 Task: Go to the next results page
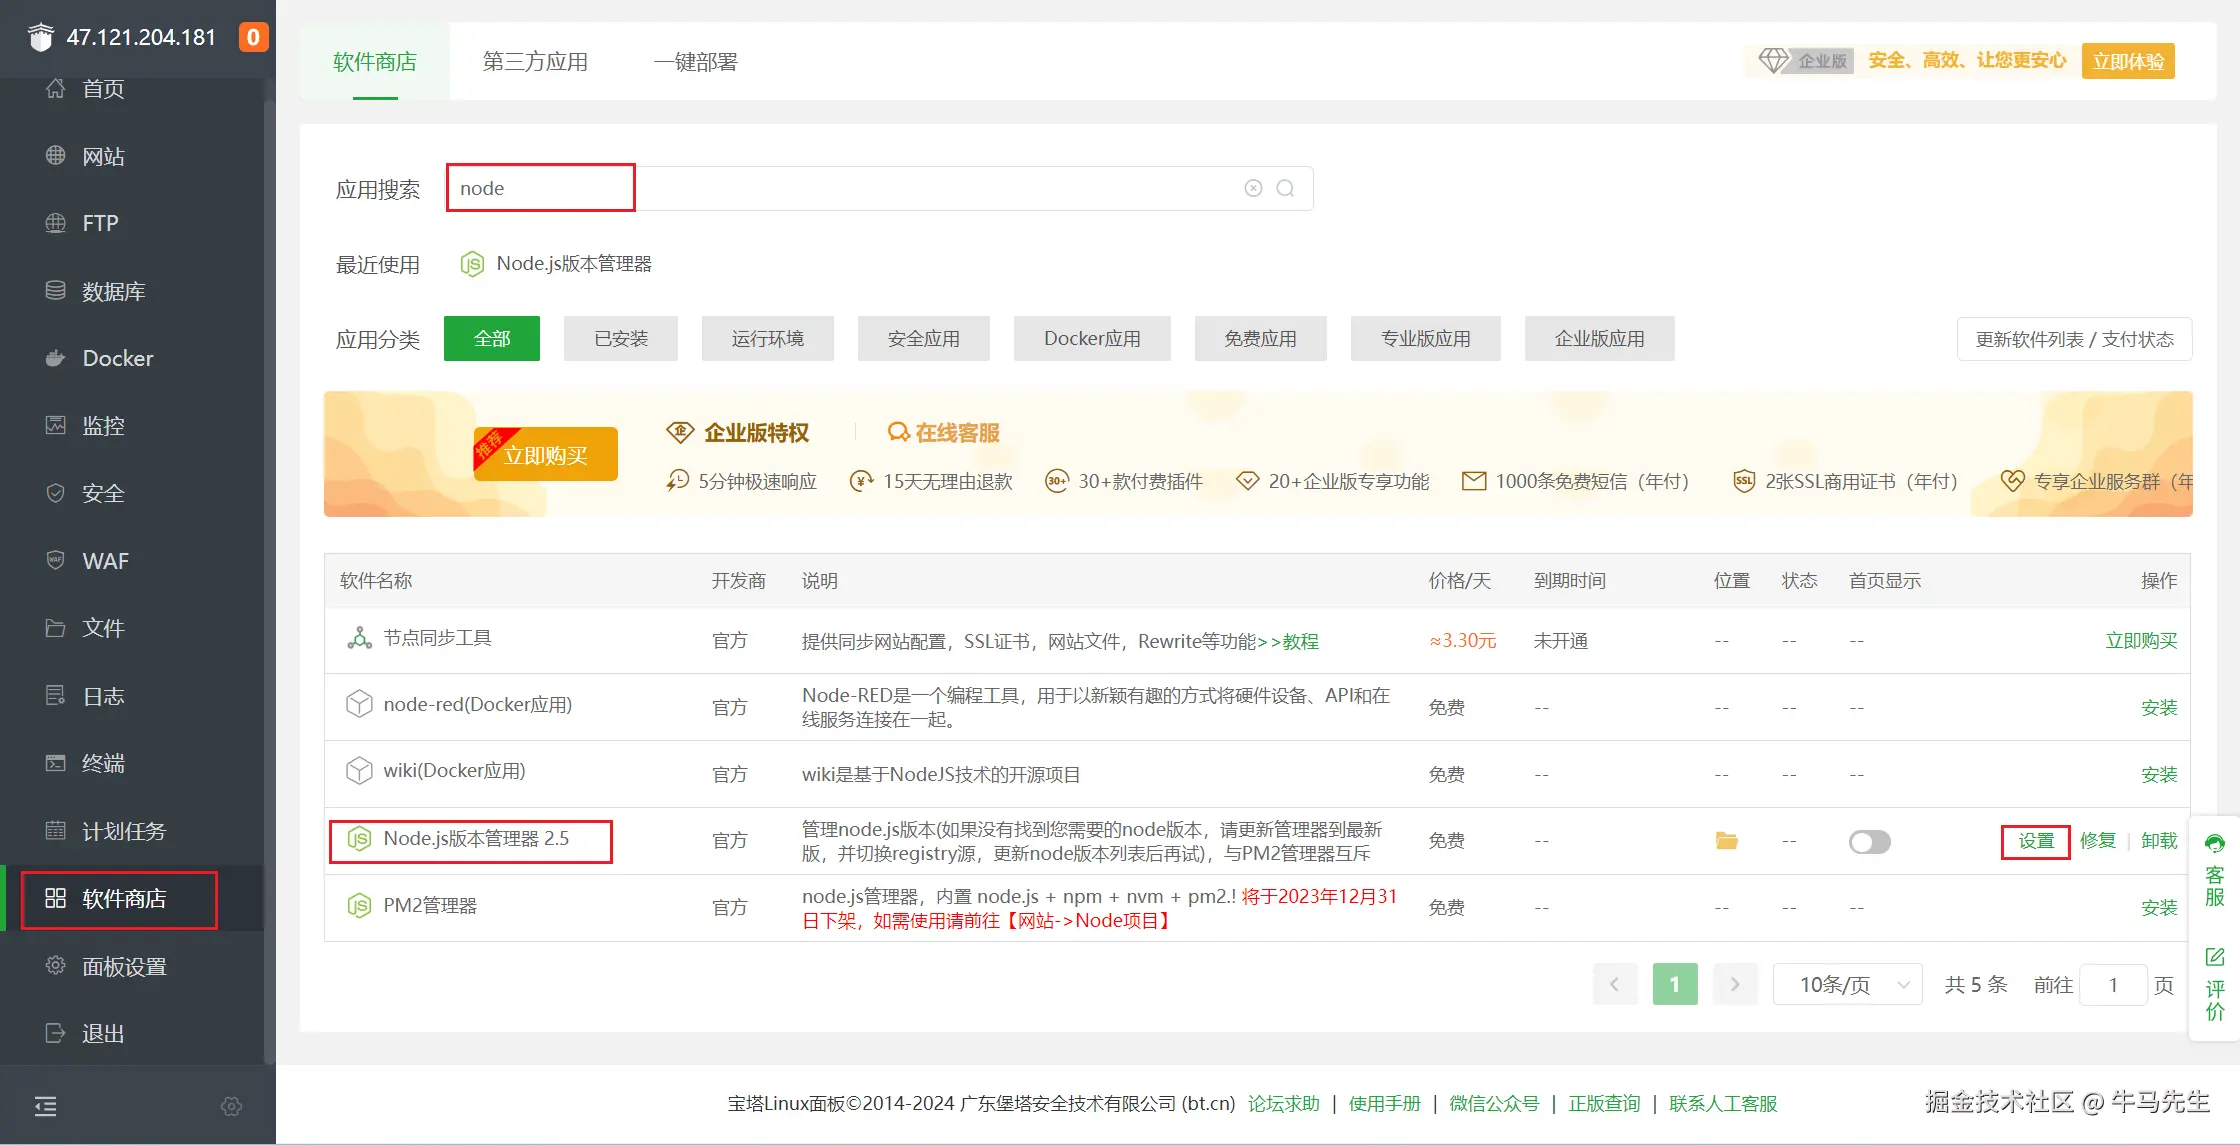point(1735,985)
